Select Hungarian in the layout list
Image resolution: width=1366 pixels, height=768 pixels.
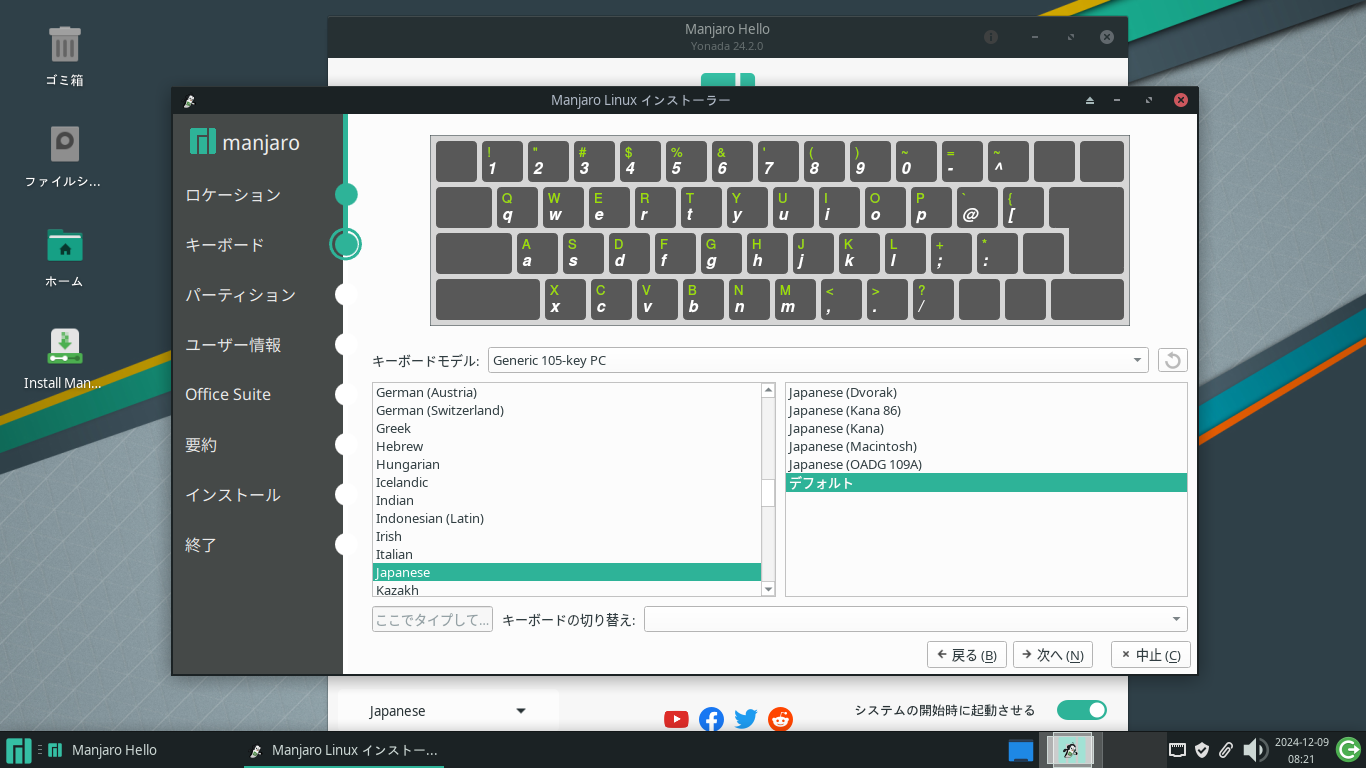coord(567,464)
